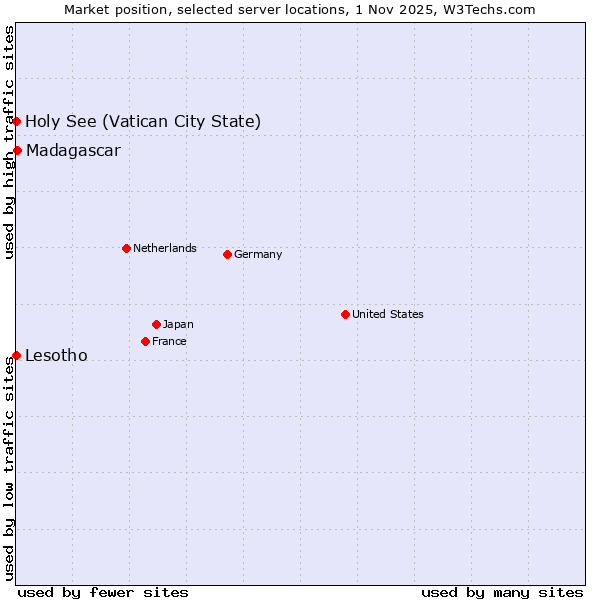600x600 pixels.
Task: Select the 'Lesotho' text label
Action: 56,356
